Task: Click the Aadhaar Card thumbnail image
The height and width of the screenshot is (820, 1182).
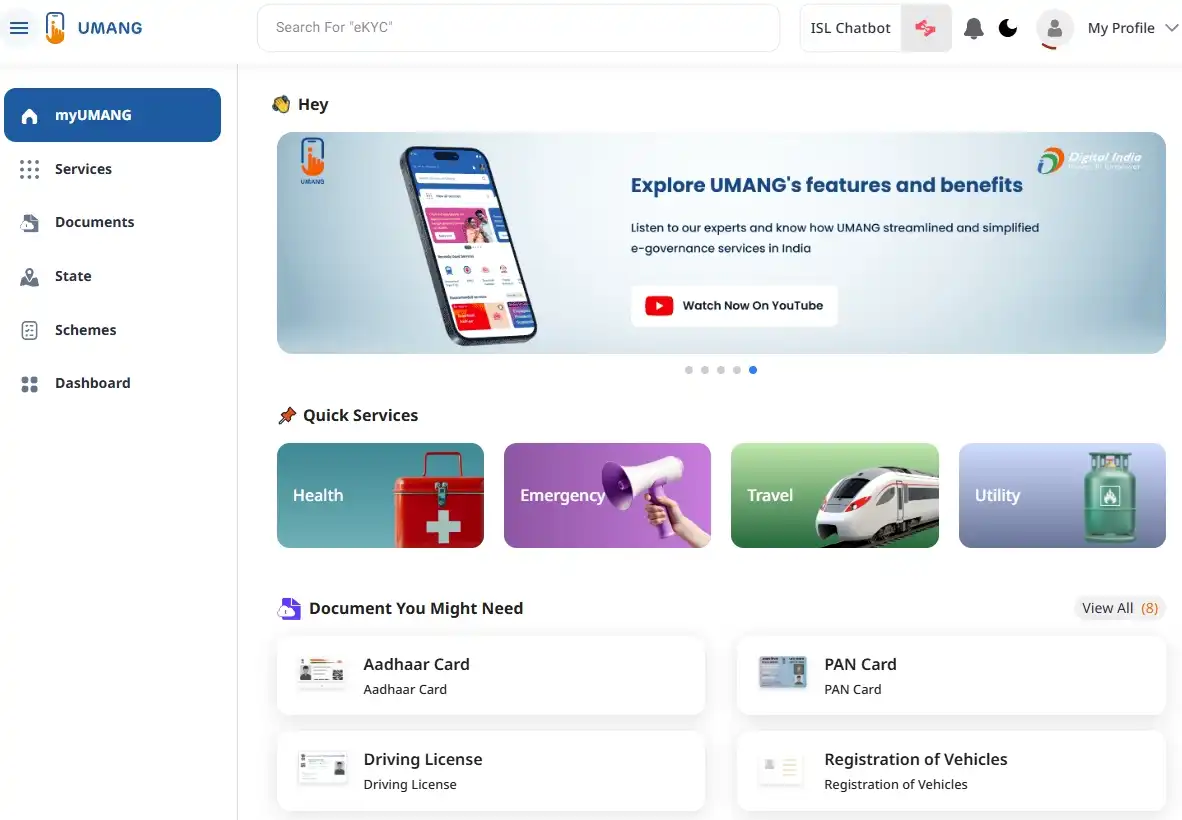Action: pyautogui.click(x=322, y=671)
